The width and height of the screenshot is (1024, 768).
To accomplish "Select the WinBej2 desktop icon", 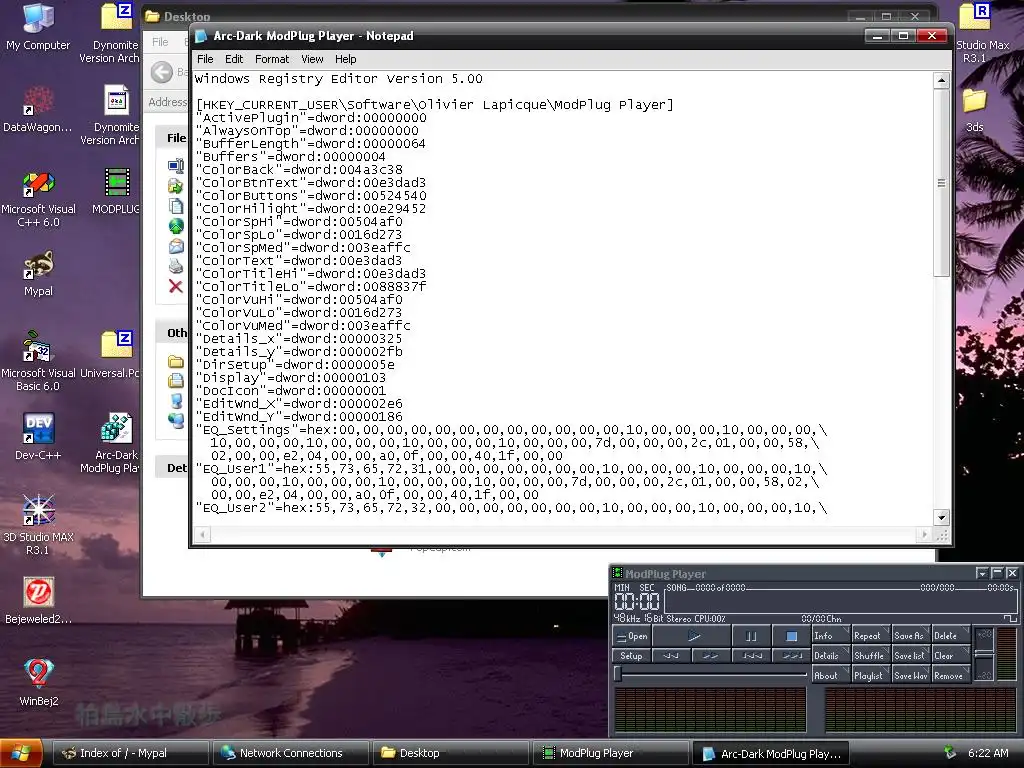I will 38,682.
